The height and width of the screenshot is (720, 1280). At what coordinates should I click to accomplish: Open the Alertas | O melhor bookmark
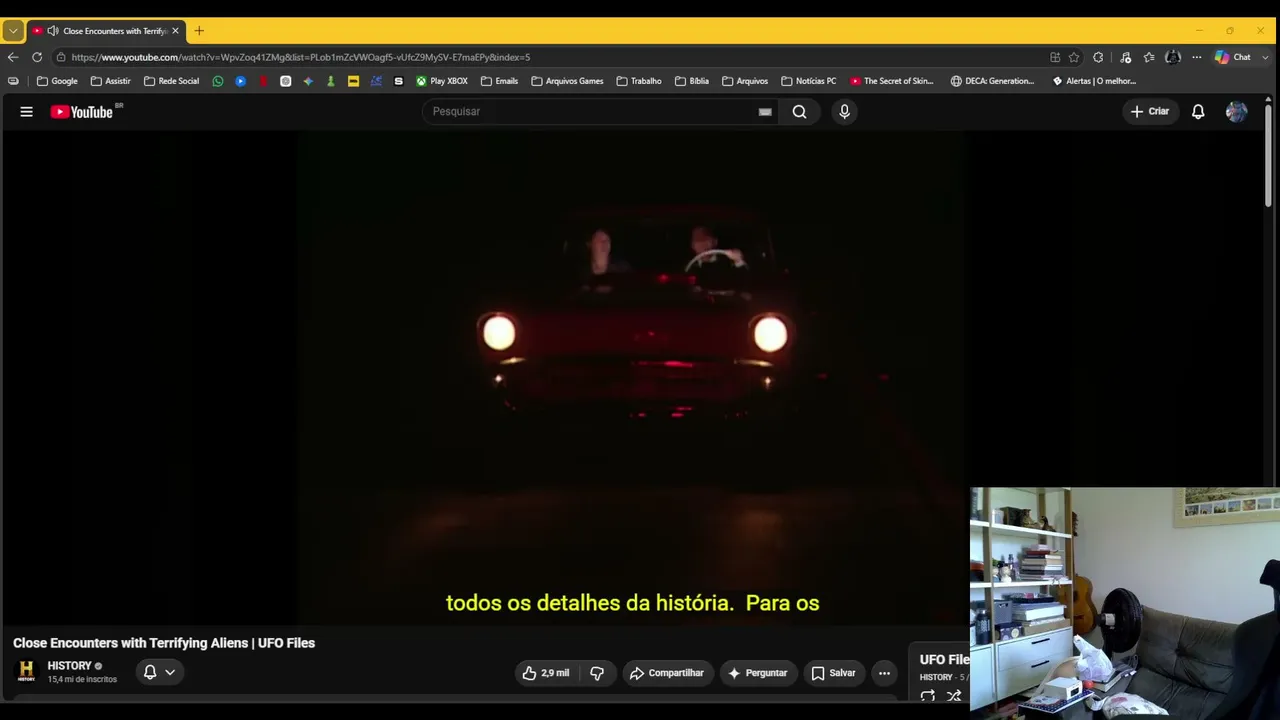[1094, 81]
